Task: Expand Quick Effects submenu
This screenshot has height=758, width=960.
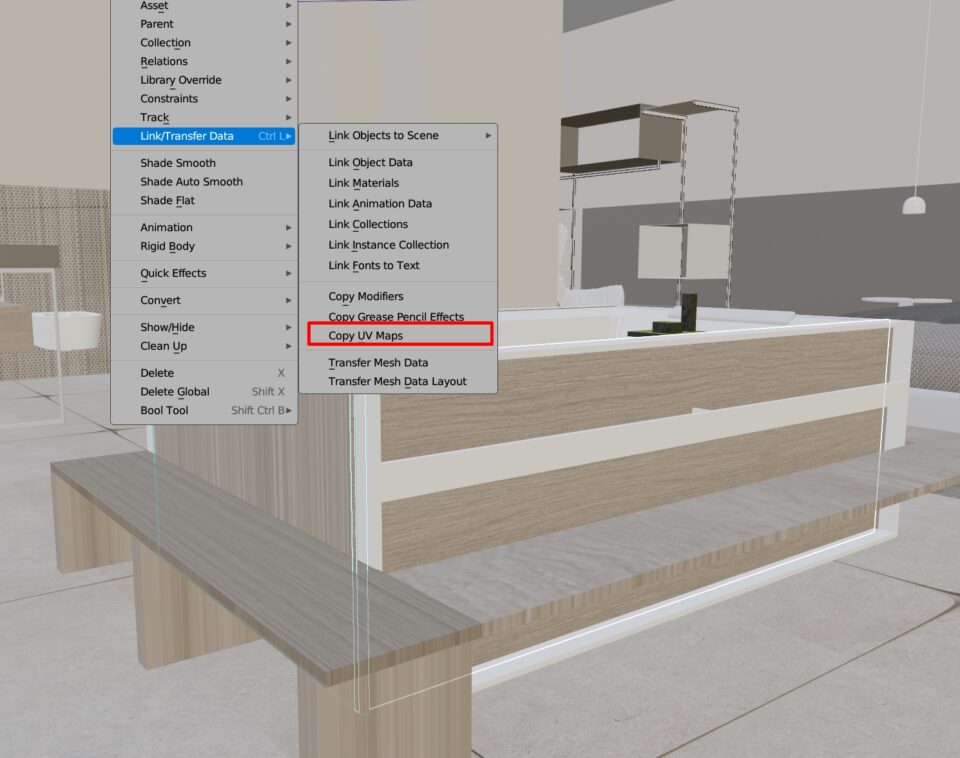Action: [x=173, y=274]
